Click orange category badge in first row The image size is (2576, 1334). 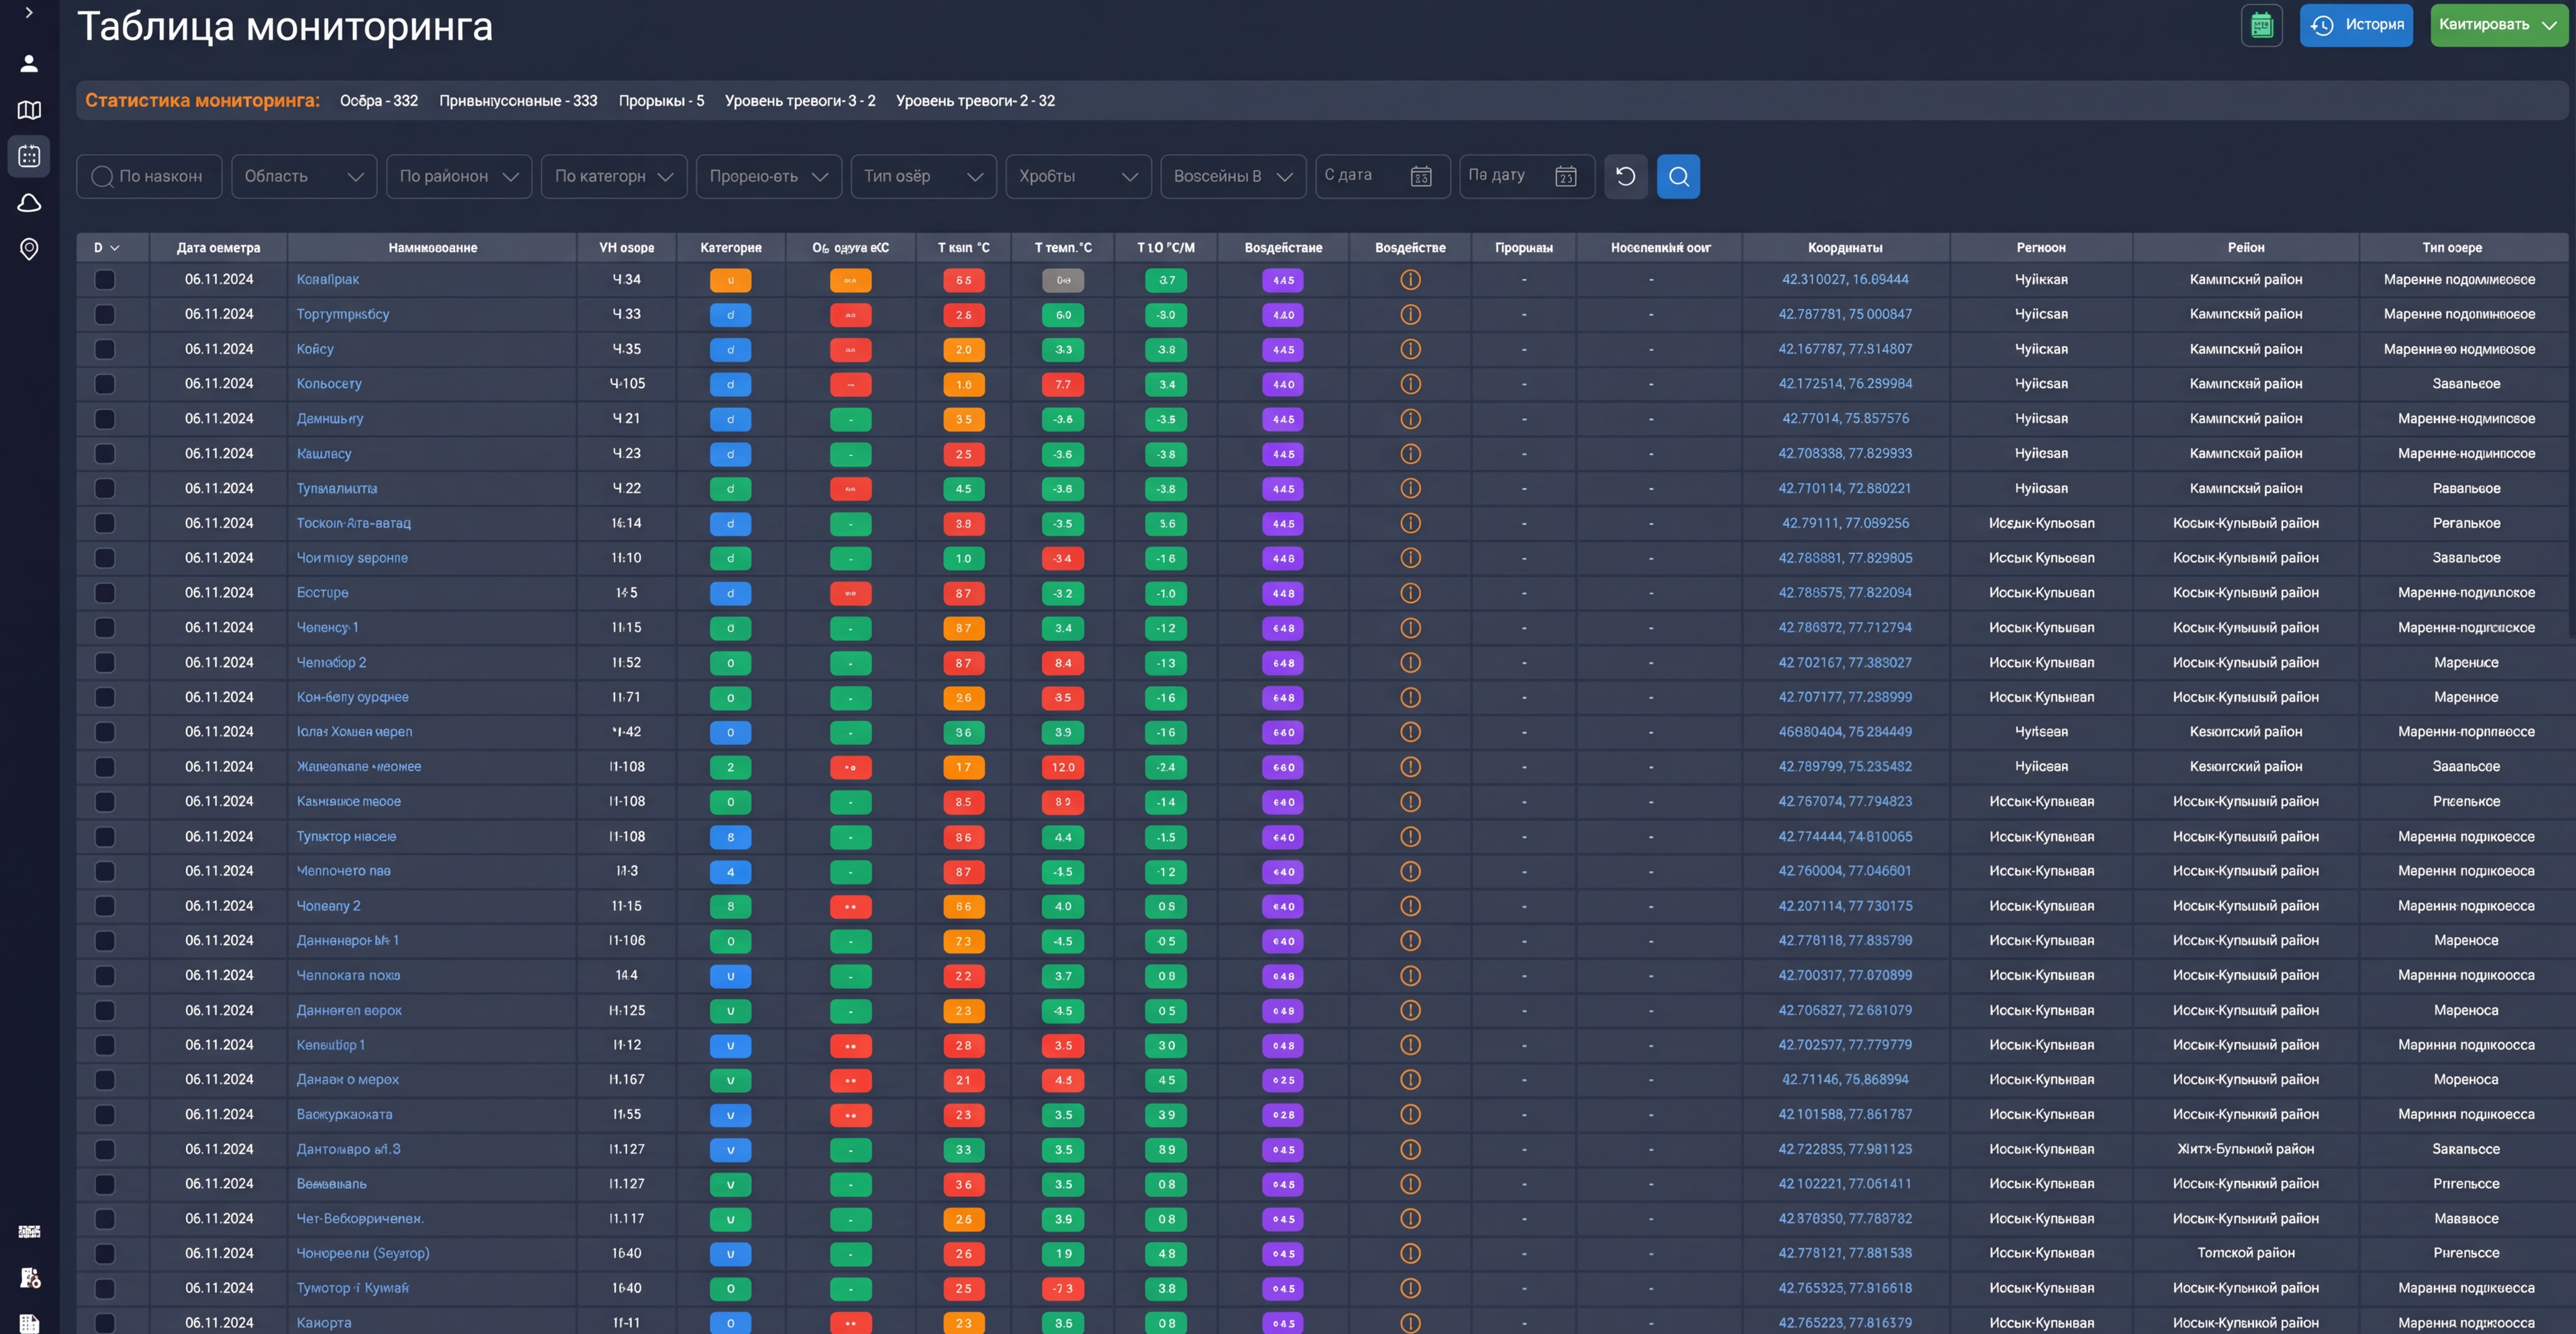point(730,280)
